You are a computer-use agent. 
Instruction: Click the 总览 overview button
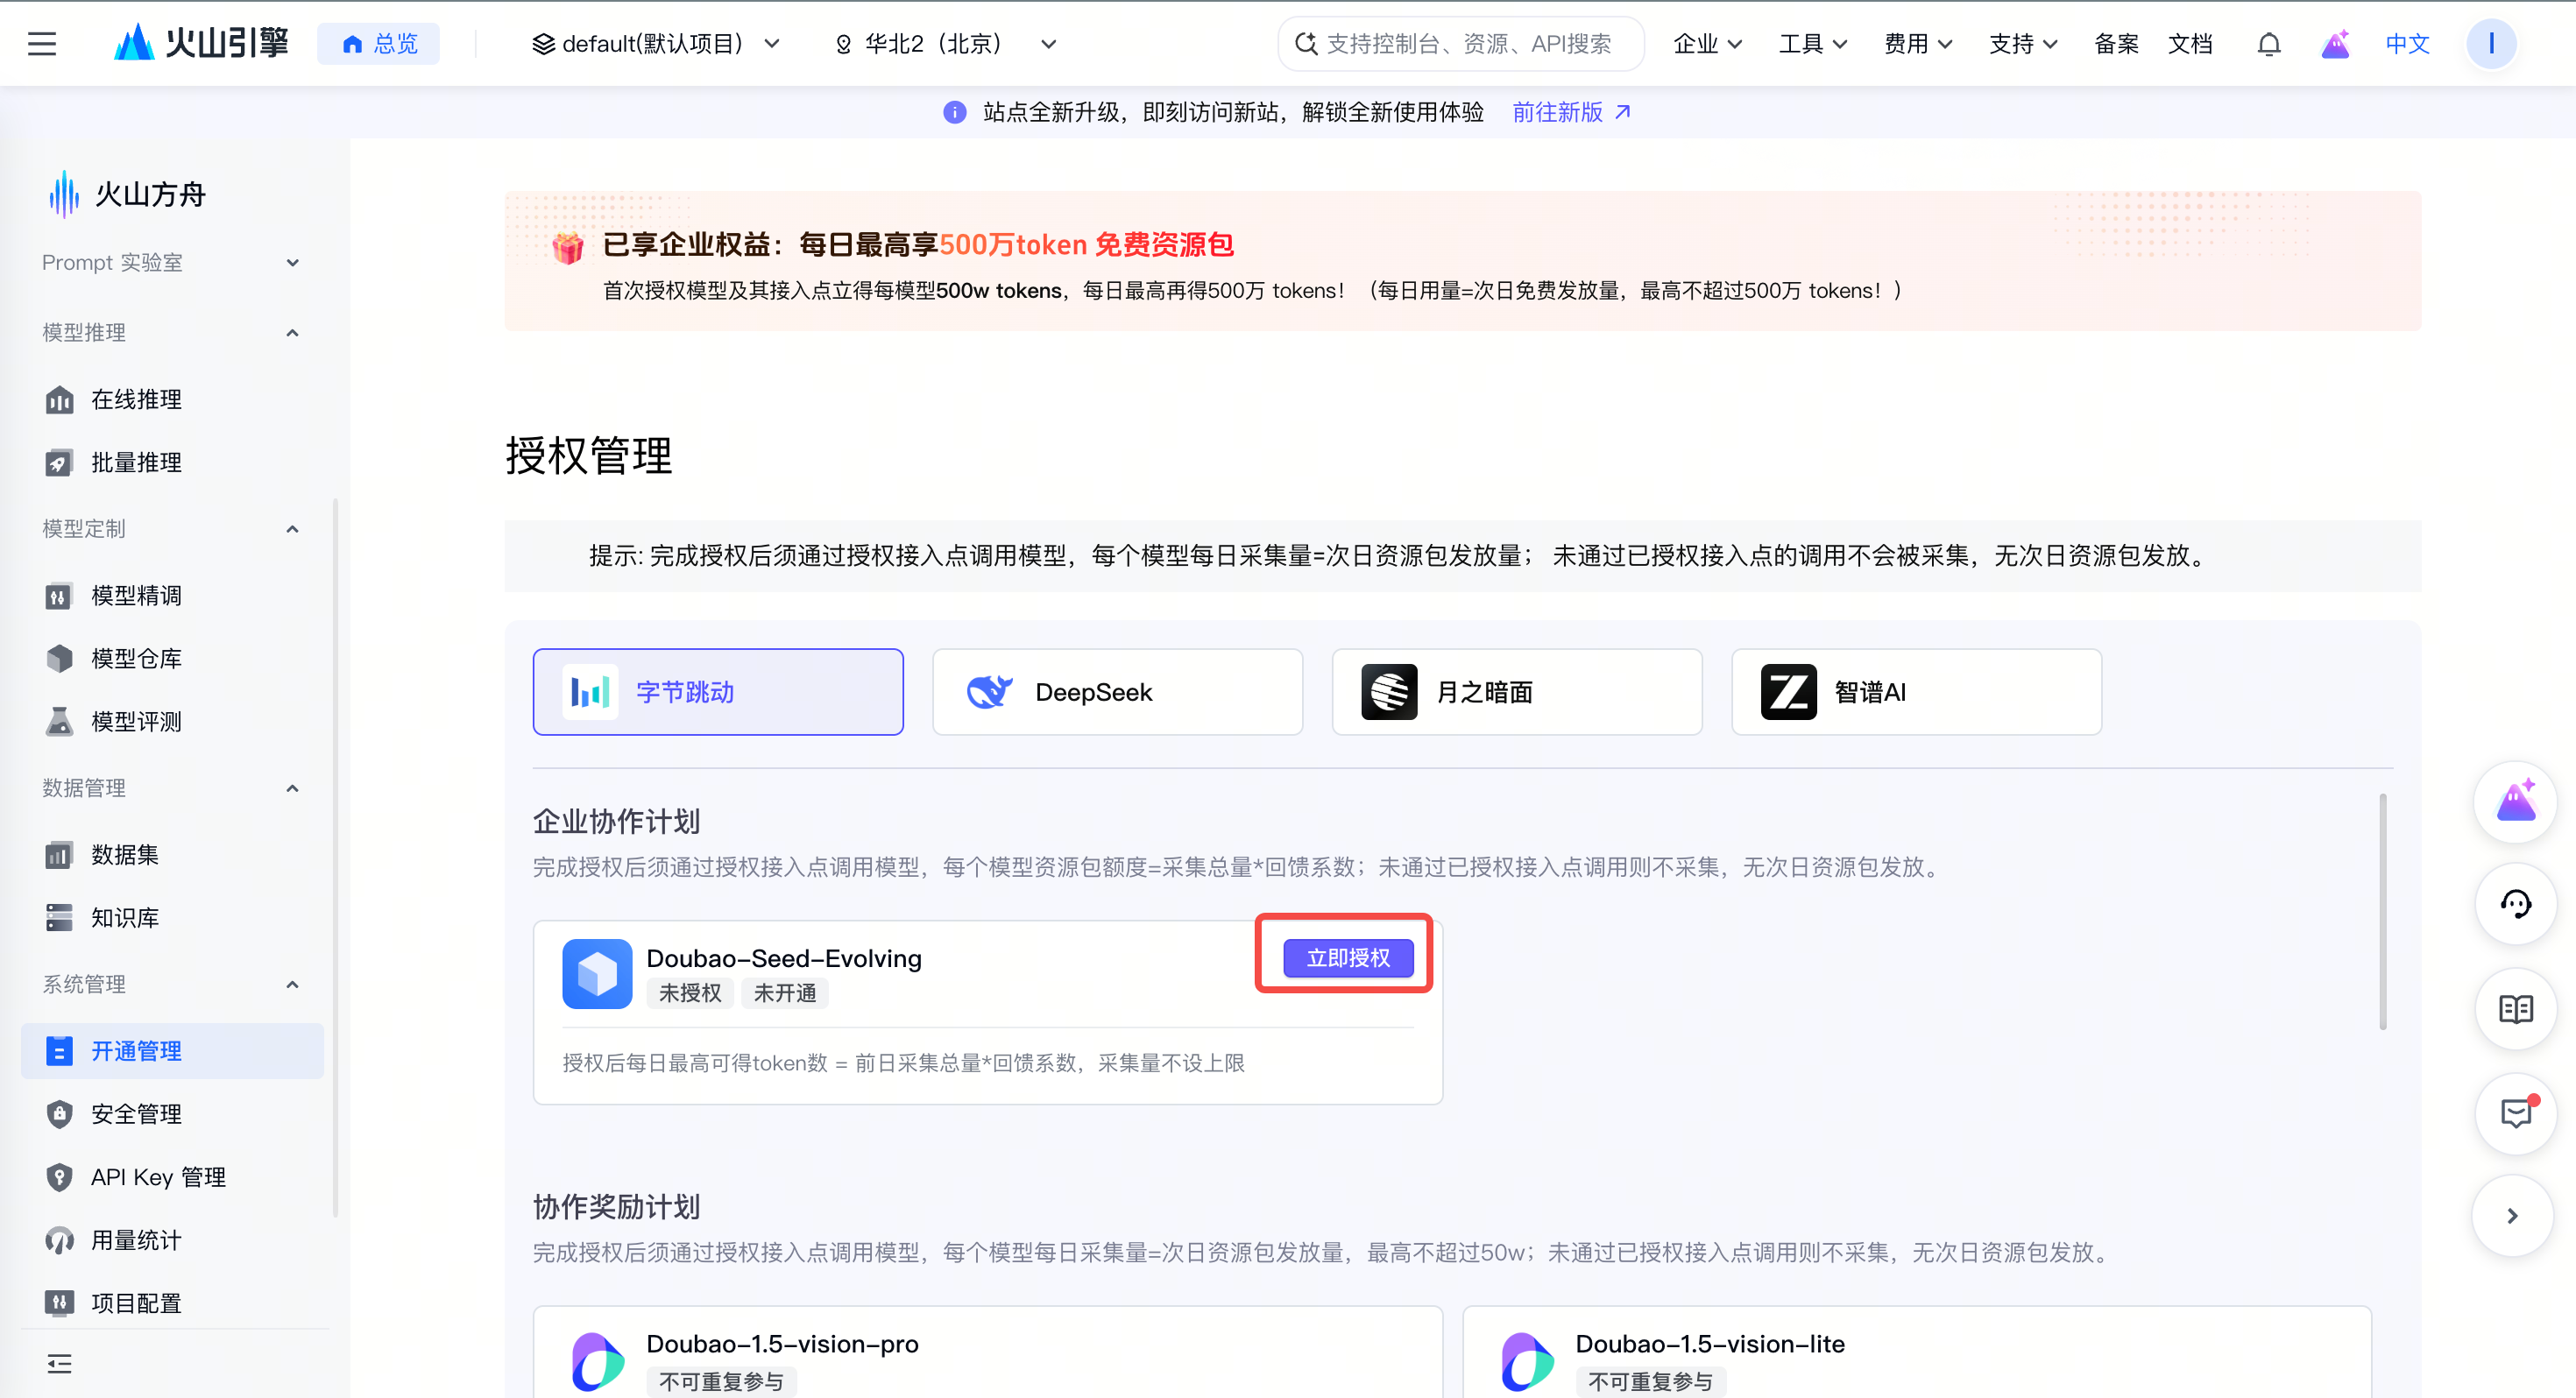click(x=378, y=44)
